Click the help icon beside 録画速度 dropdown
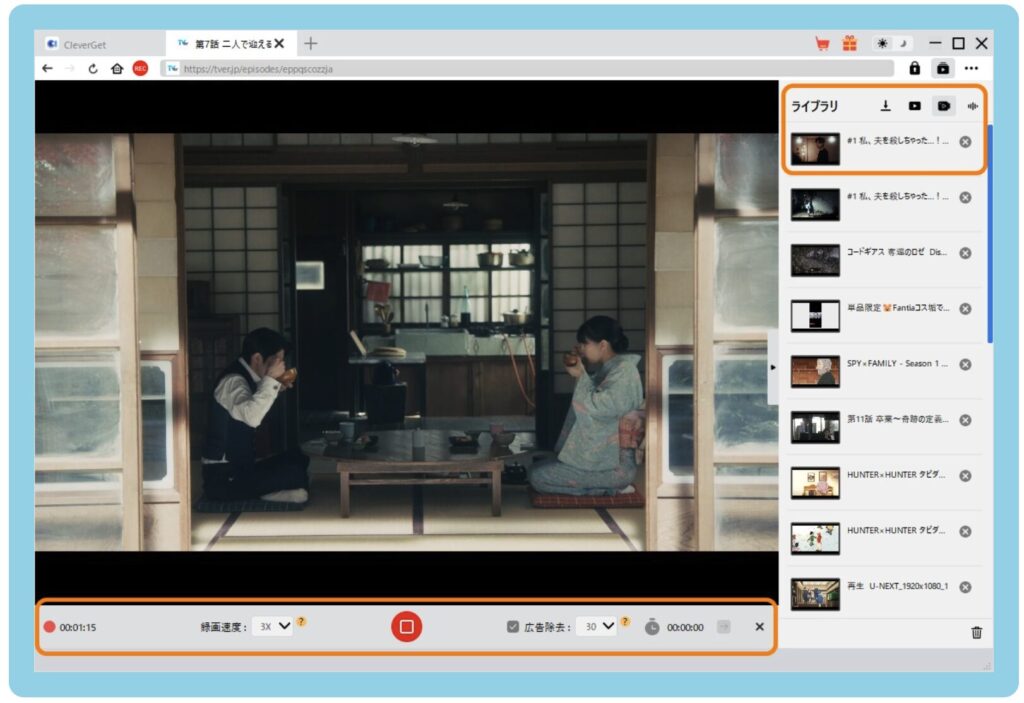This screenshot has width=1024, height=703. (x=301, y=621)
